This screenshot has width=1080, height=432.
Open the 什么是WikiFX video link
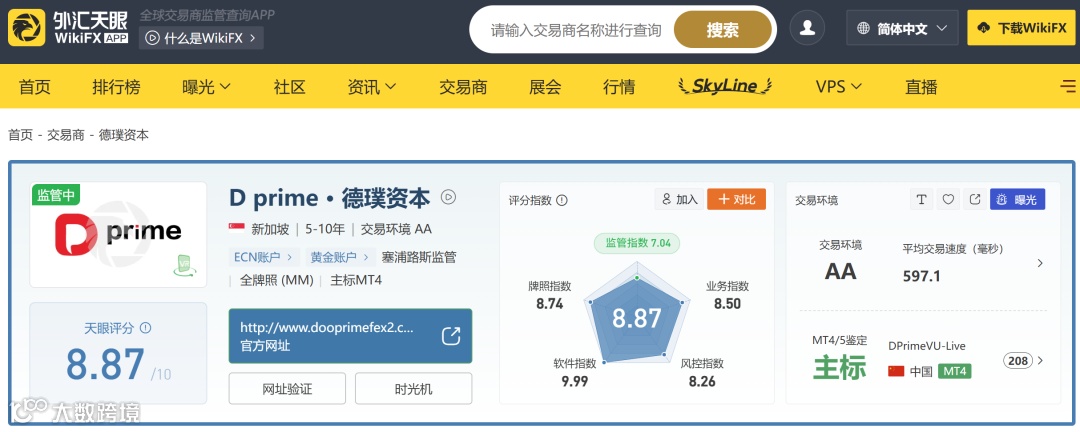coord(201,38)
